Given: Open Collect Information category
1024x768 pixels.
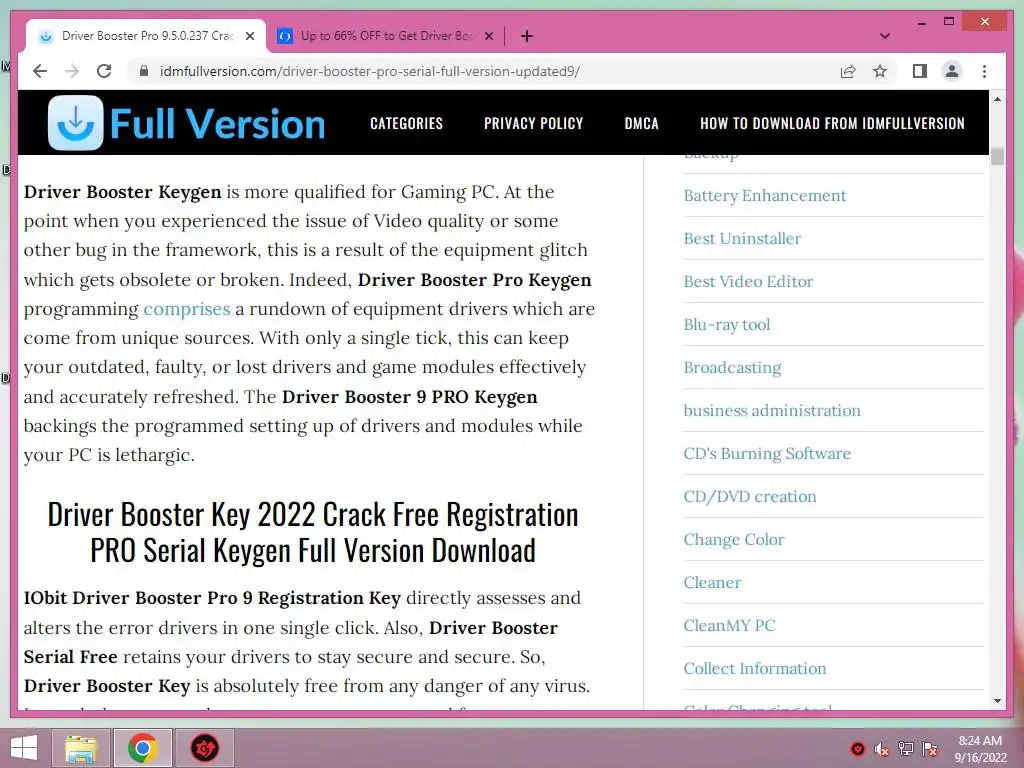Looking at the screenshot, I should click(754, 669).
